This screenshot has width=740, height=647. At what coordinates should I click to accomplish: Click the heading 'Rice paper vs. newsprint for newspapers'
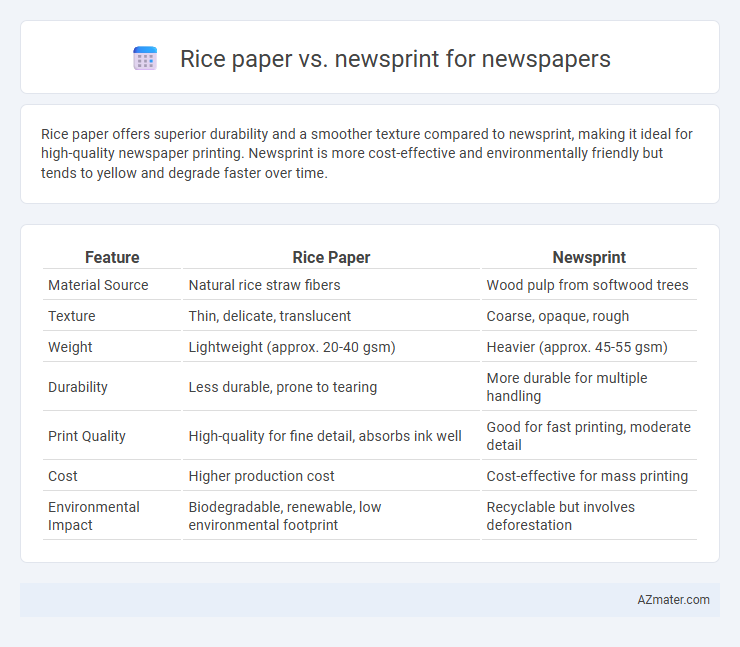pos(395,59)
